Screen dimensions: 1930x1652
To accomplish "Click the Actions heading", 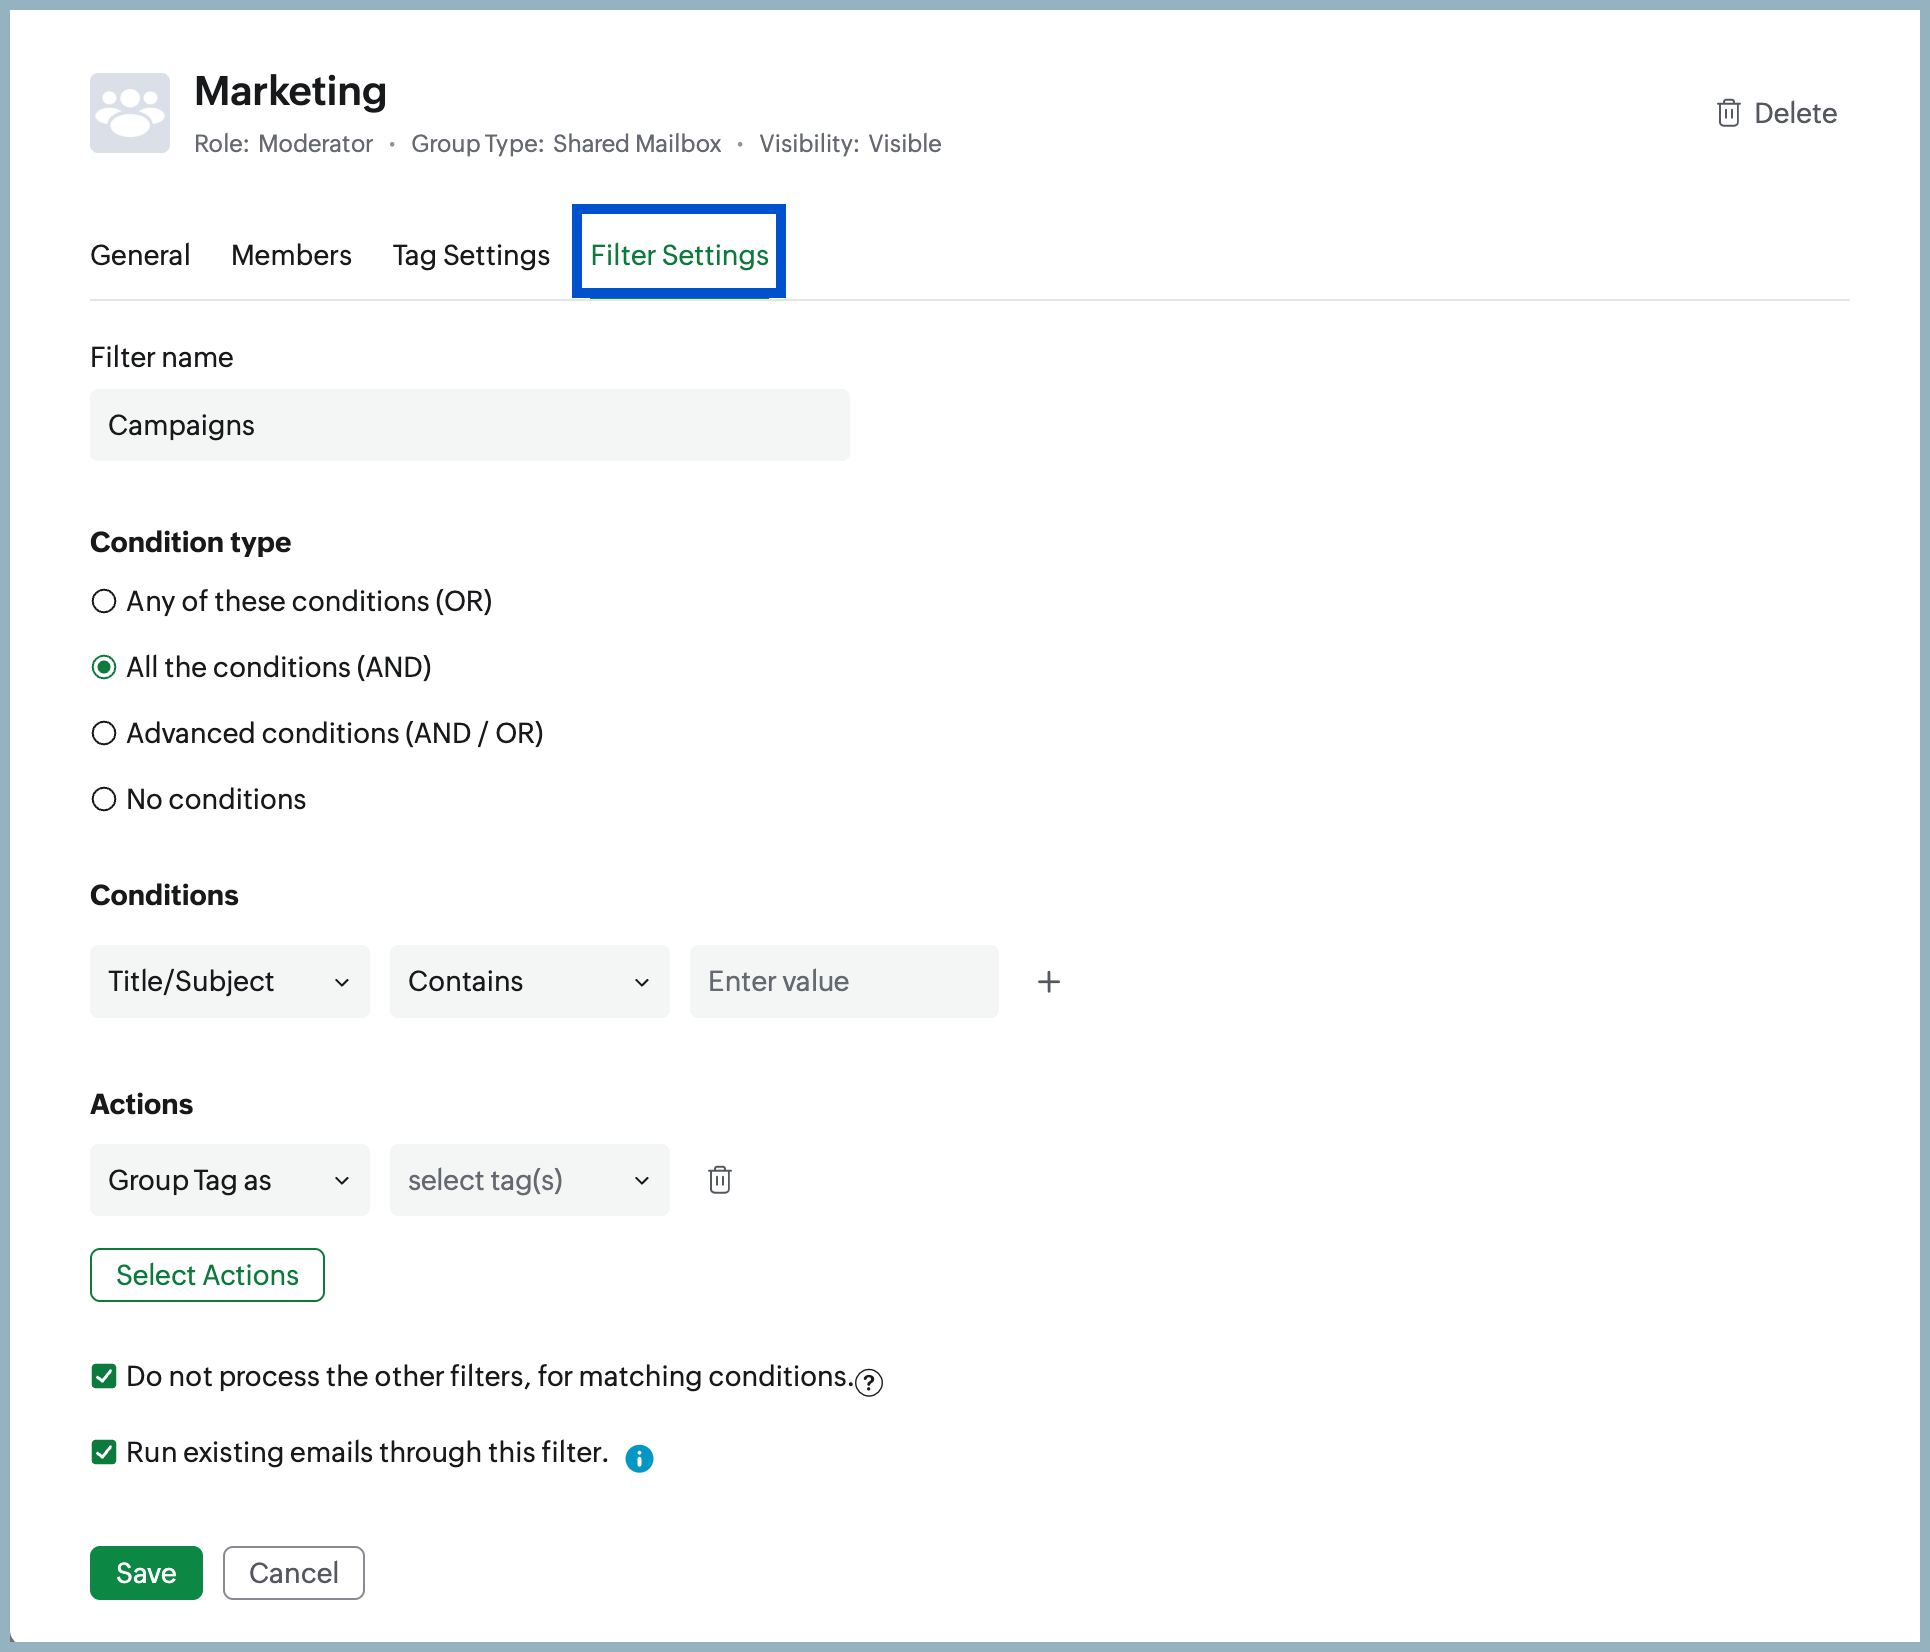I will (141, 1104).
